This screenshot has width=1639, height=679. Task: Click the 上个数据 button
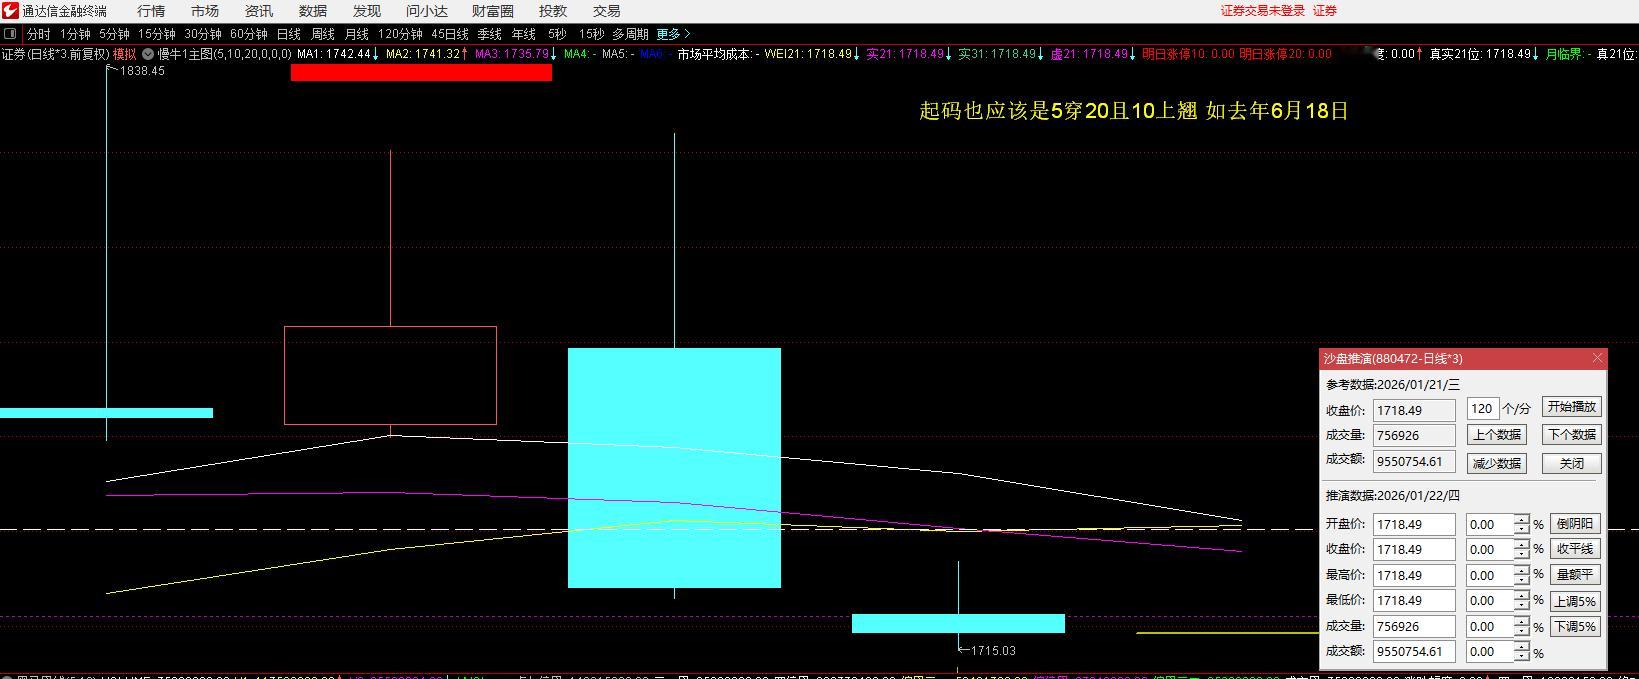(x=1497, y=435)
